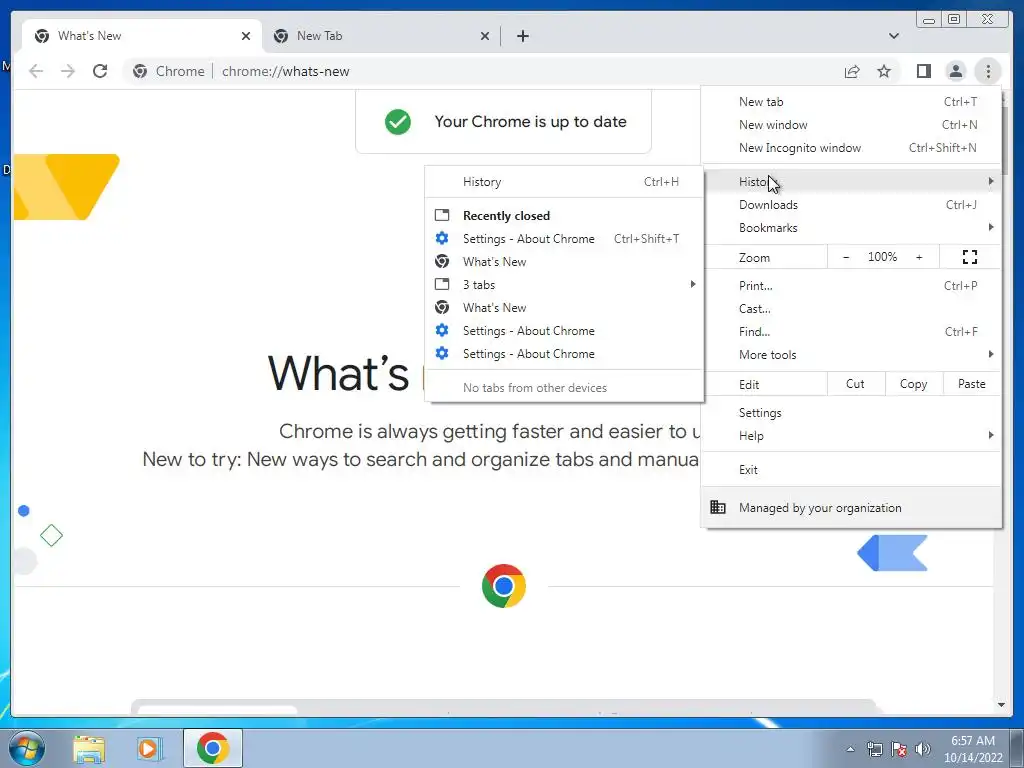Open the profile avatar icon
This screenshot has height=768, width=1024.
pos(955,71)
